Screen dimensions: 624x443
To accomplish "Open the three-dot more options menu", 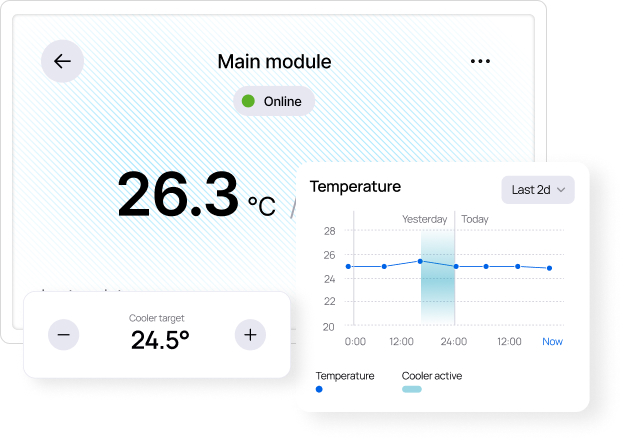I will [480, 61].
